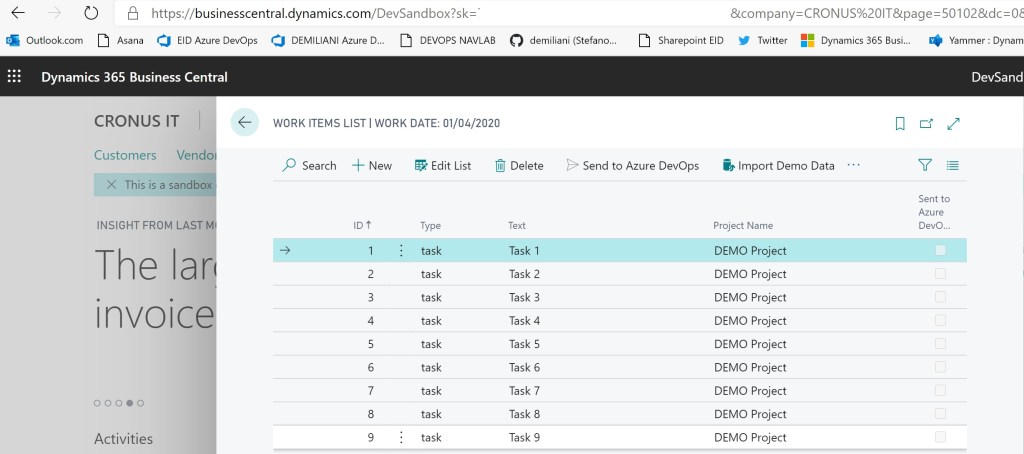Viewport: 1024px width, 454px height.
Task: Show more actions ellipsis in toolbar
Action: click(x=853, y=165)
